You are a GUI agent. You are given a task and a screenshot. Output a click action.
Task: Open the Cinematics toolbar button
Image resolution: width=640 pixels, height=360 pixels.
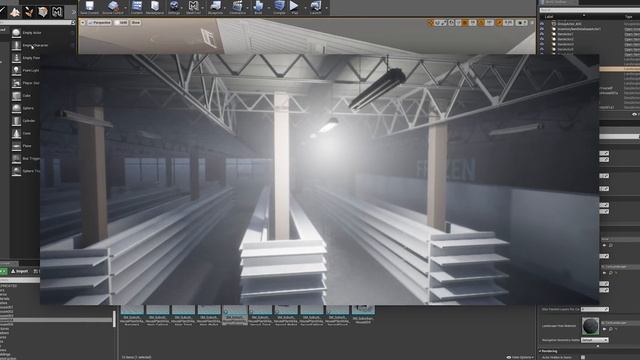237,7
